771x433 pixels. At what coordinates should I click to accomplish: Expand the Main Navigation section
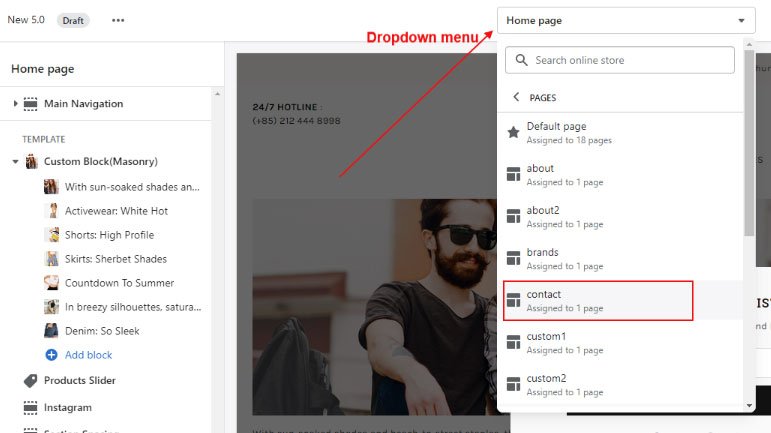(15, 104)
